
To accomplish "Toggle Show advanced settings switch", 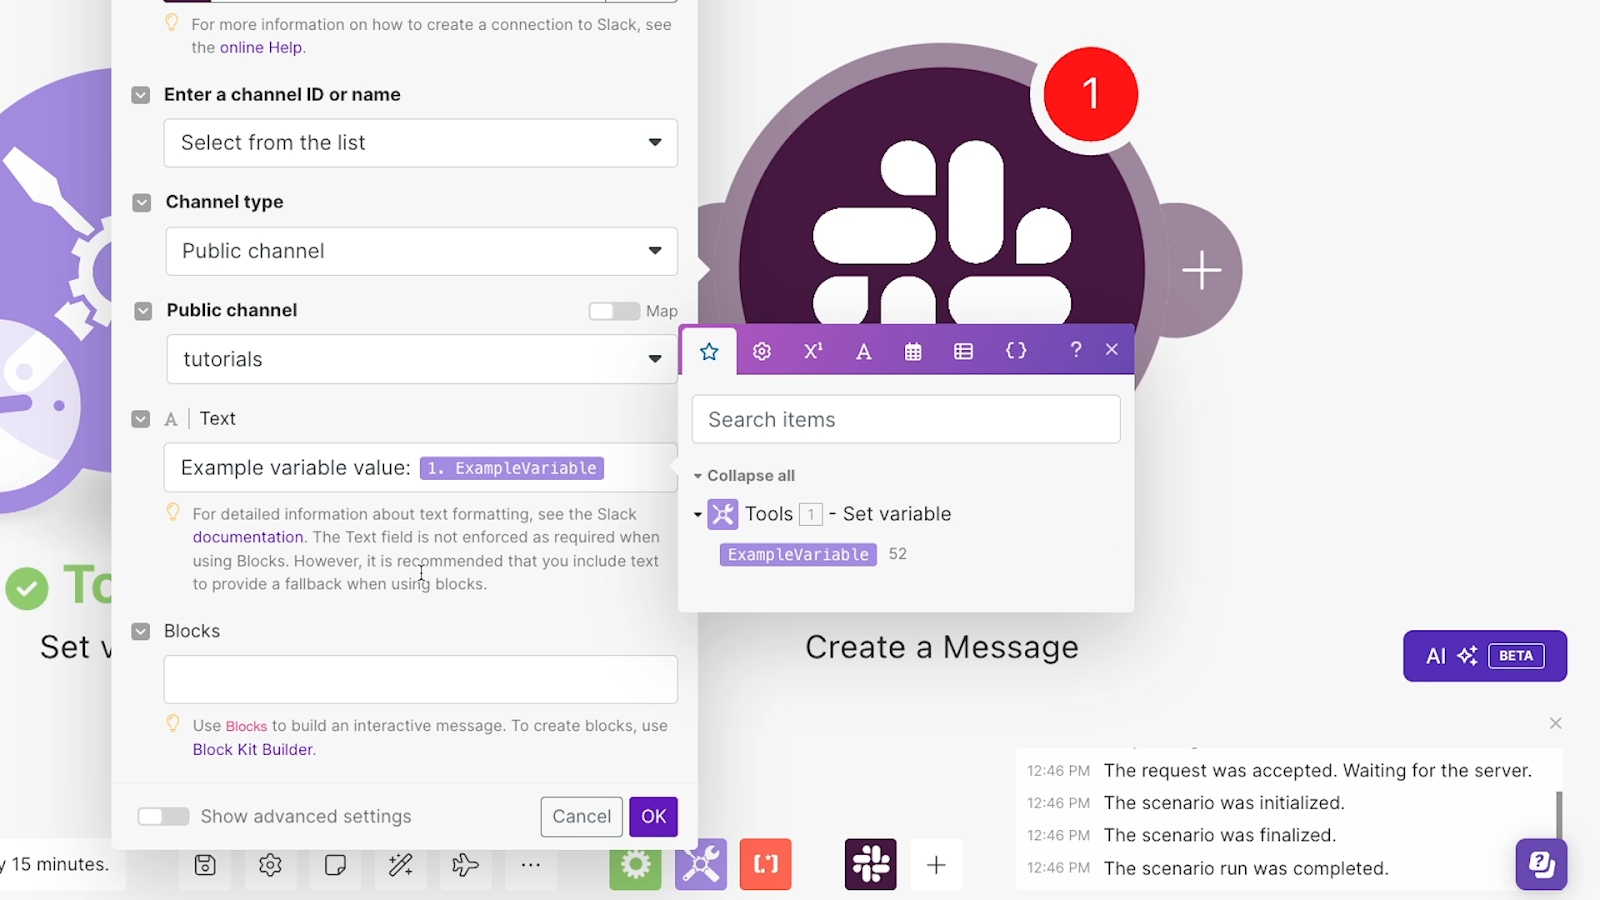I will (163, 817).
